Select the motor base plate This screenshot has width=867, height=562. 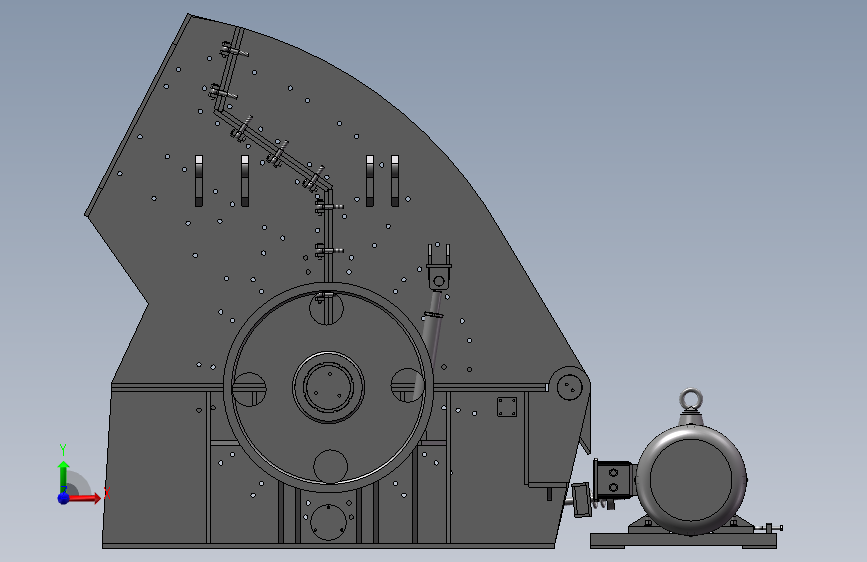[x=683, y=540]
